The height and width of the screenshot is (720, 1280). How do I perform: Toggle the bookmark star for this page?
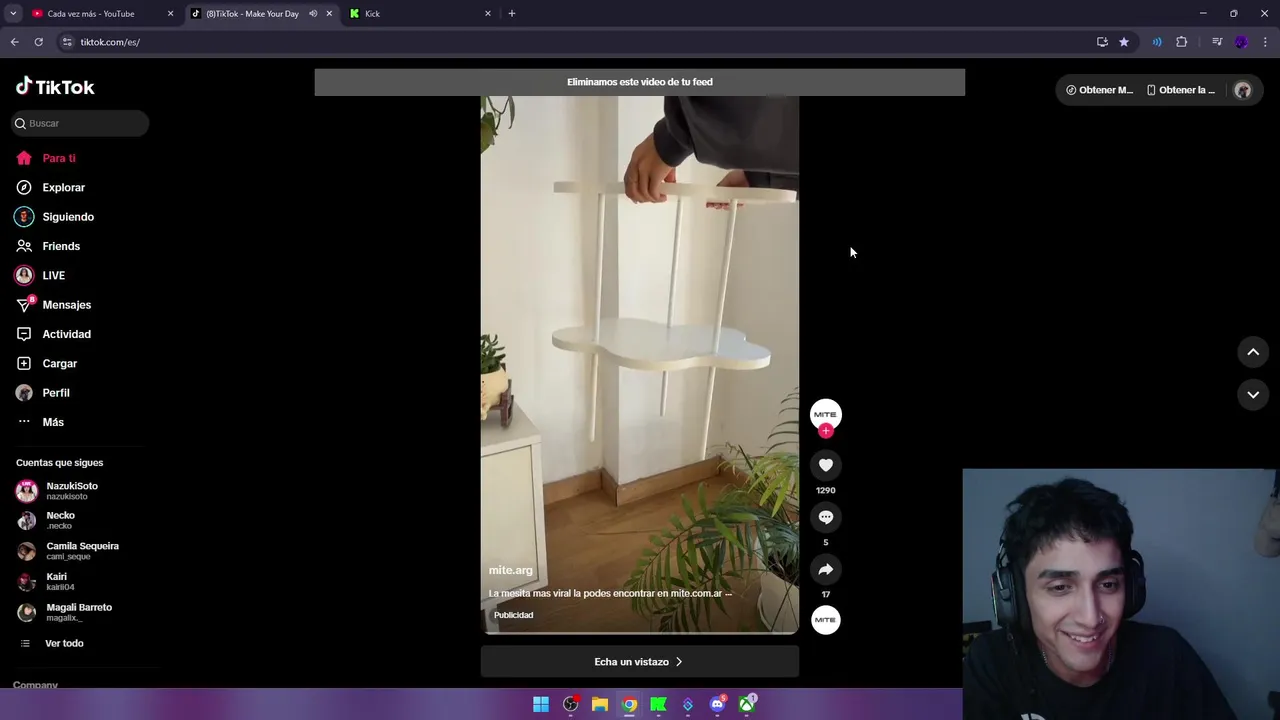click(1124, 42)
